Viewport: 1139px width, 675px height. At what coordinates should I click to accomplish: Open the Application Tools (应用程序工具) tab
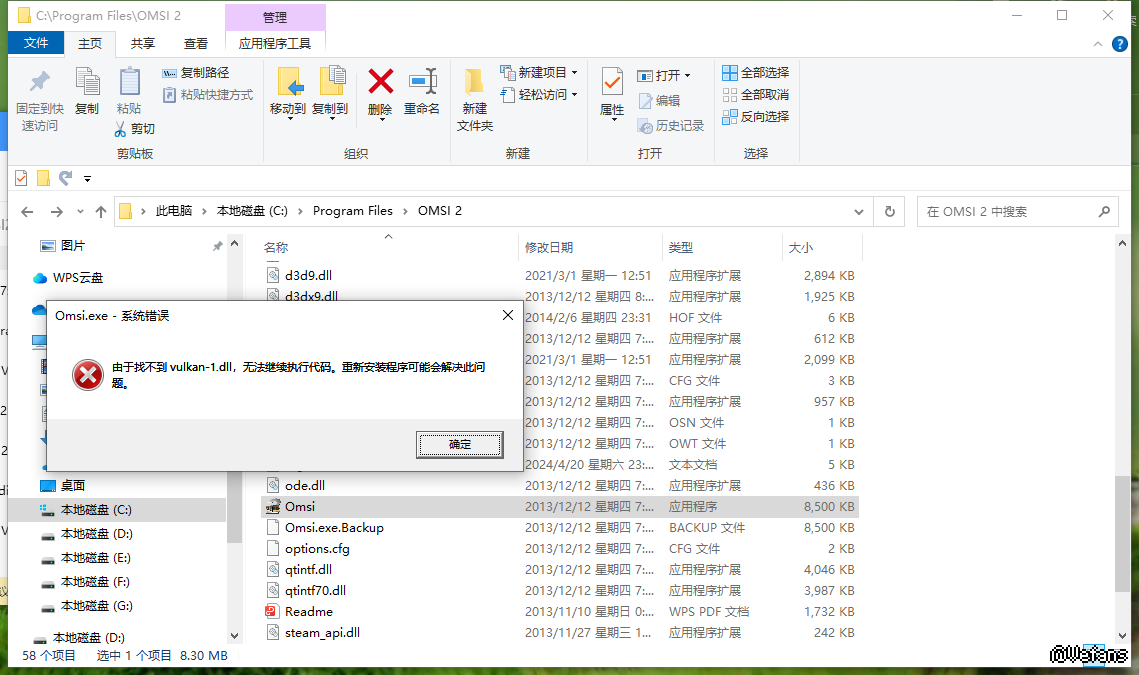click(275, 44)
